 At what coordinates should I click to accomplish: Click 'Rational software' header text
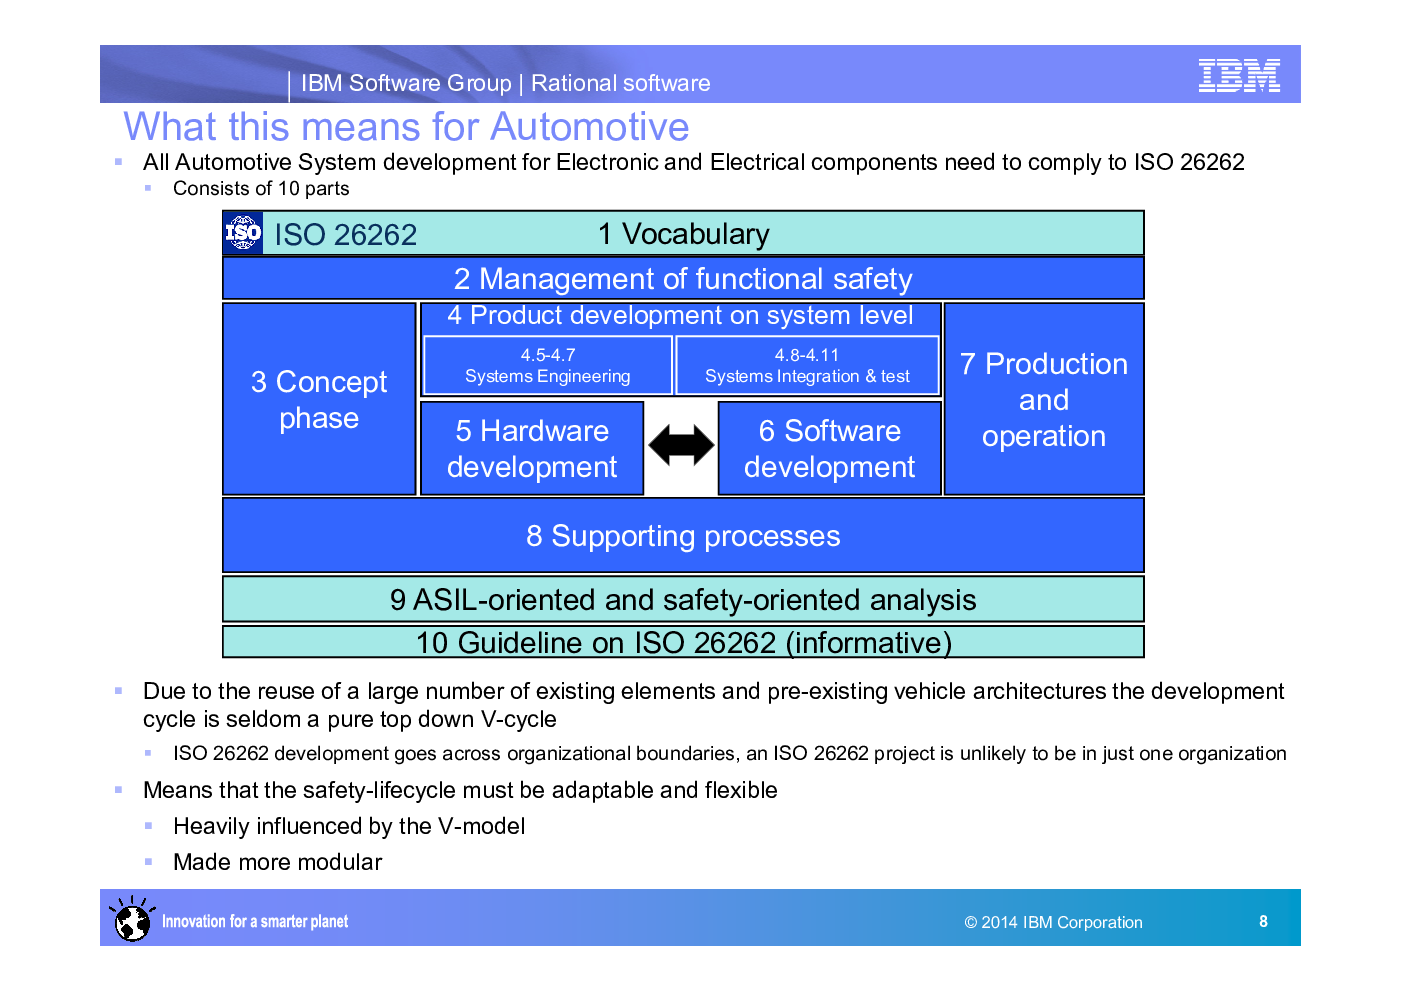[621, 83]
